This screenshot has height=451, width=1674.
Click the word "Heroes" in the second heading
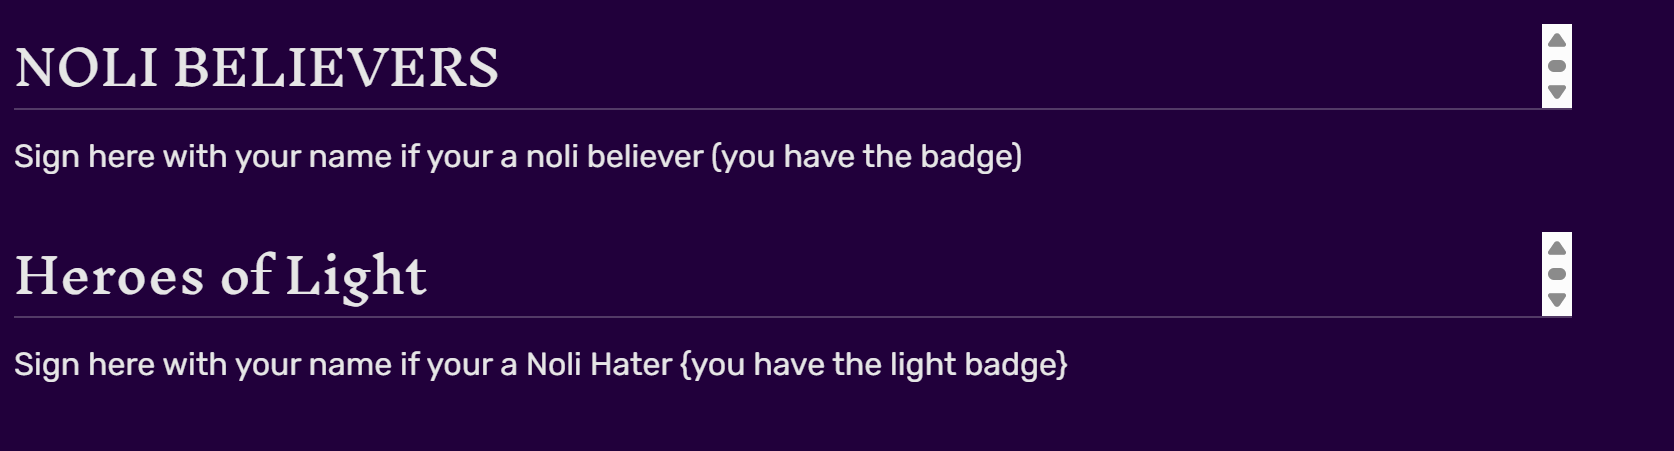(x=110, y=276)
